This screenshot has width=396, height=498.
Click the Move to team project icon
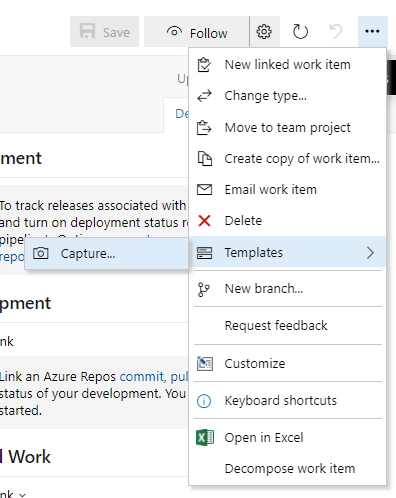[204, 128]
